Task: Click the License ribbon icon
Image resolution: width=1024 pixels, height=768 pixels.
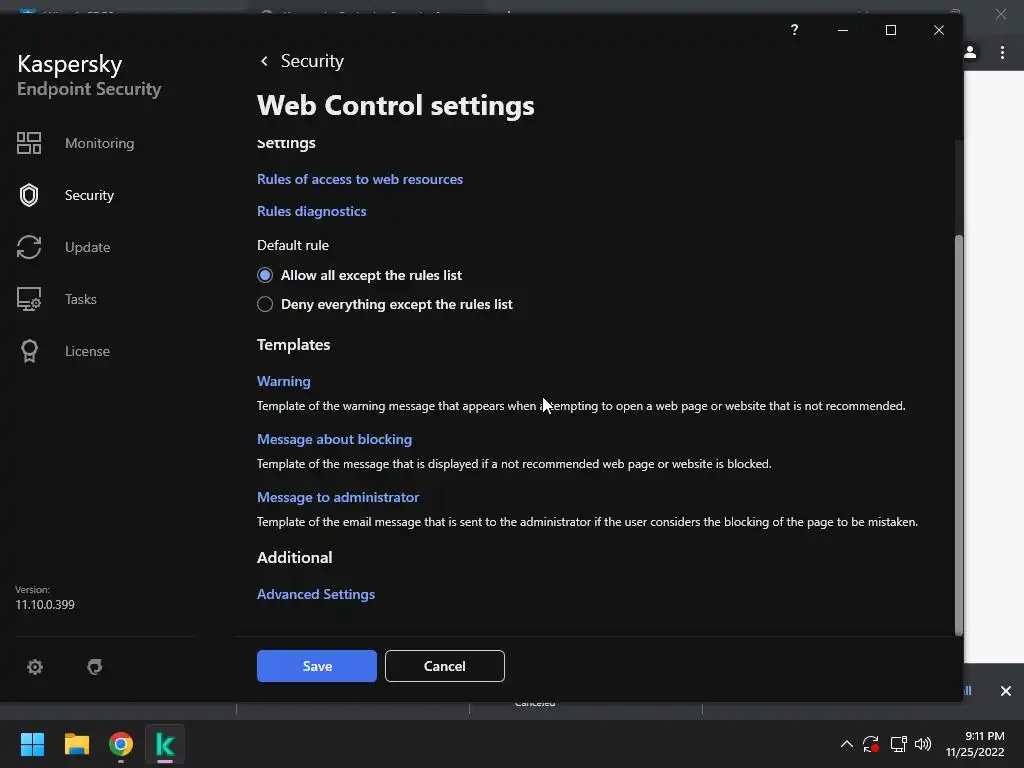Action: tap(29, 351)
